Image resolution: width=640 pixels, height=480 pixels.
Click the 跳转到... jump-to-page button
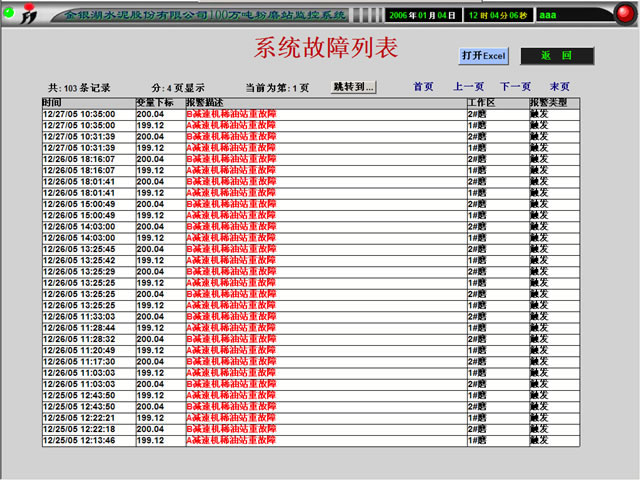coord(354,87)
